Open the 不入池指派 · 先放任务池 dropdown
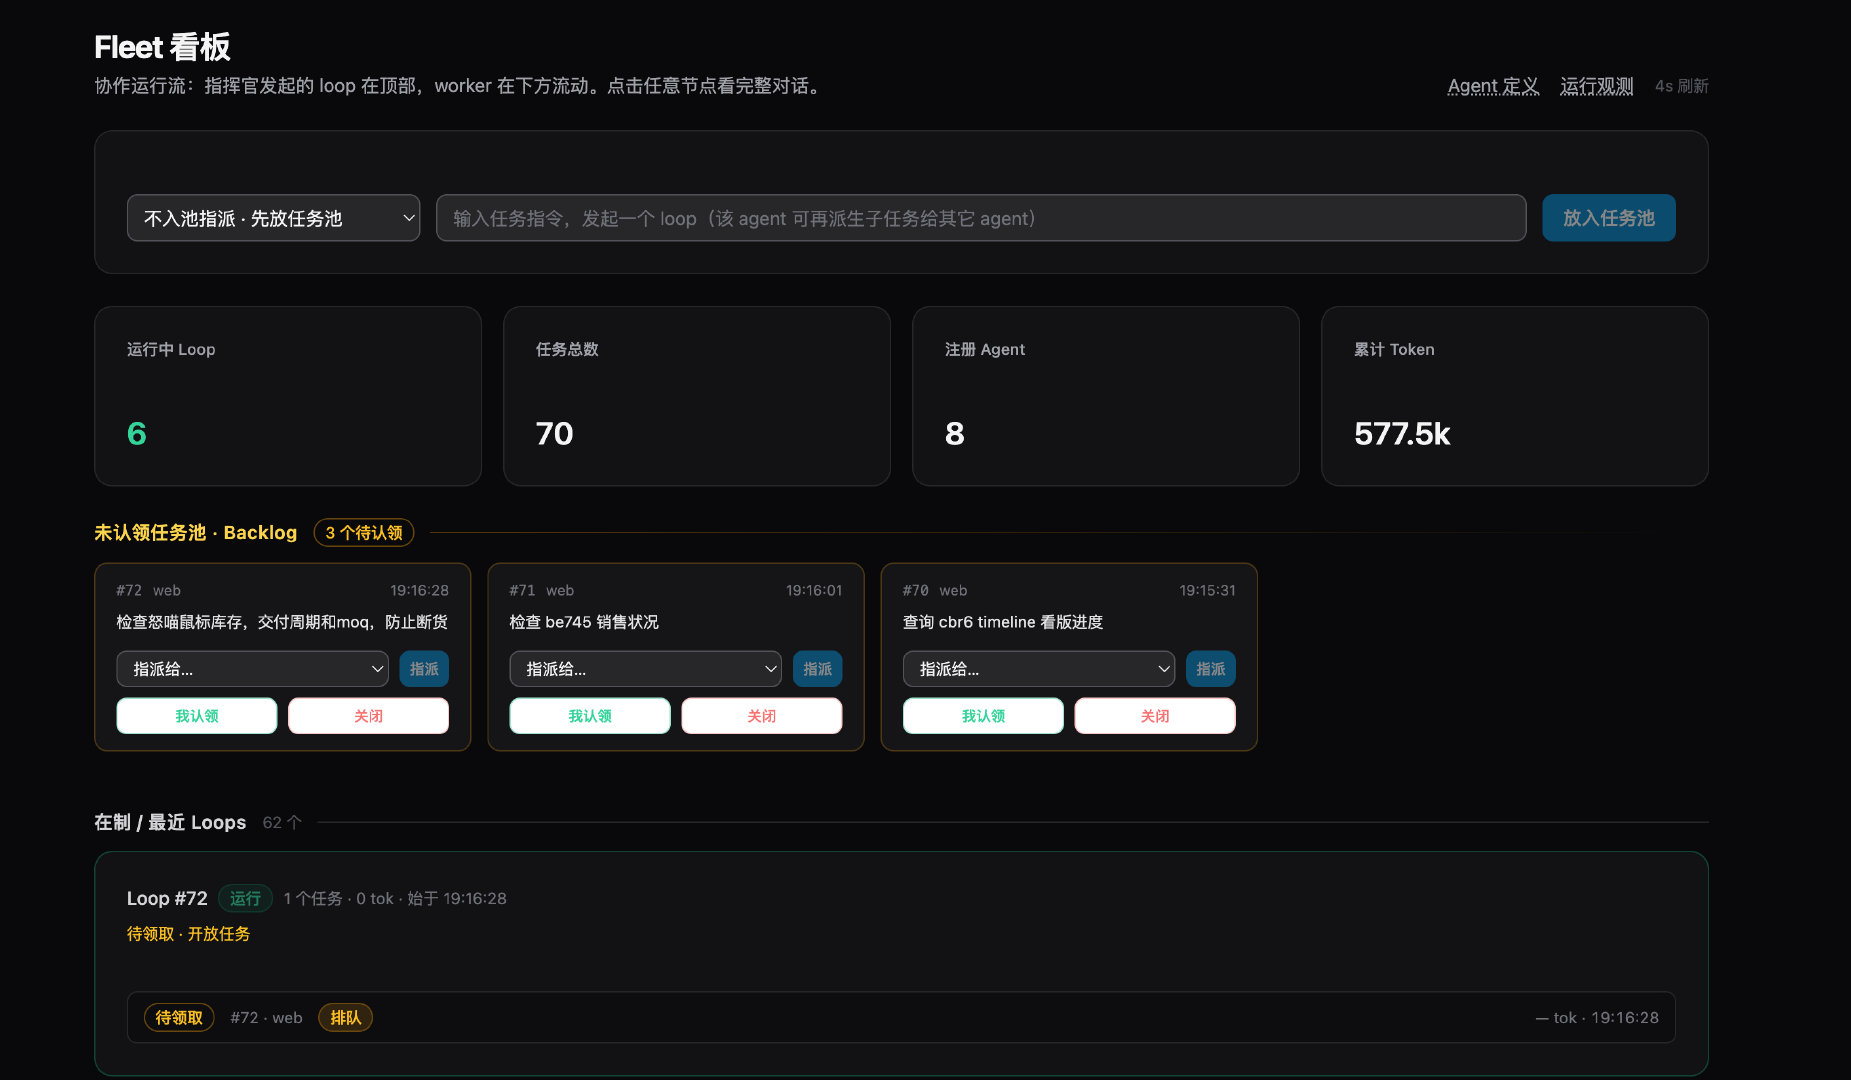 [x=273, y=218]
